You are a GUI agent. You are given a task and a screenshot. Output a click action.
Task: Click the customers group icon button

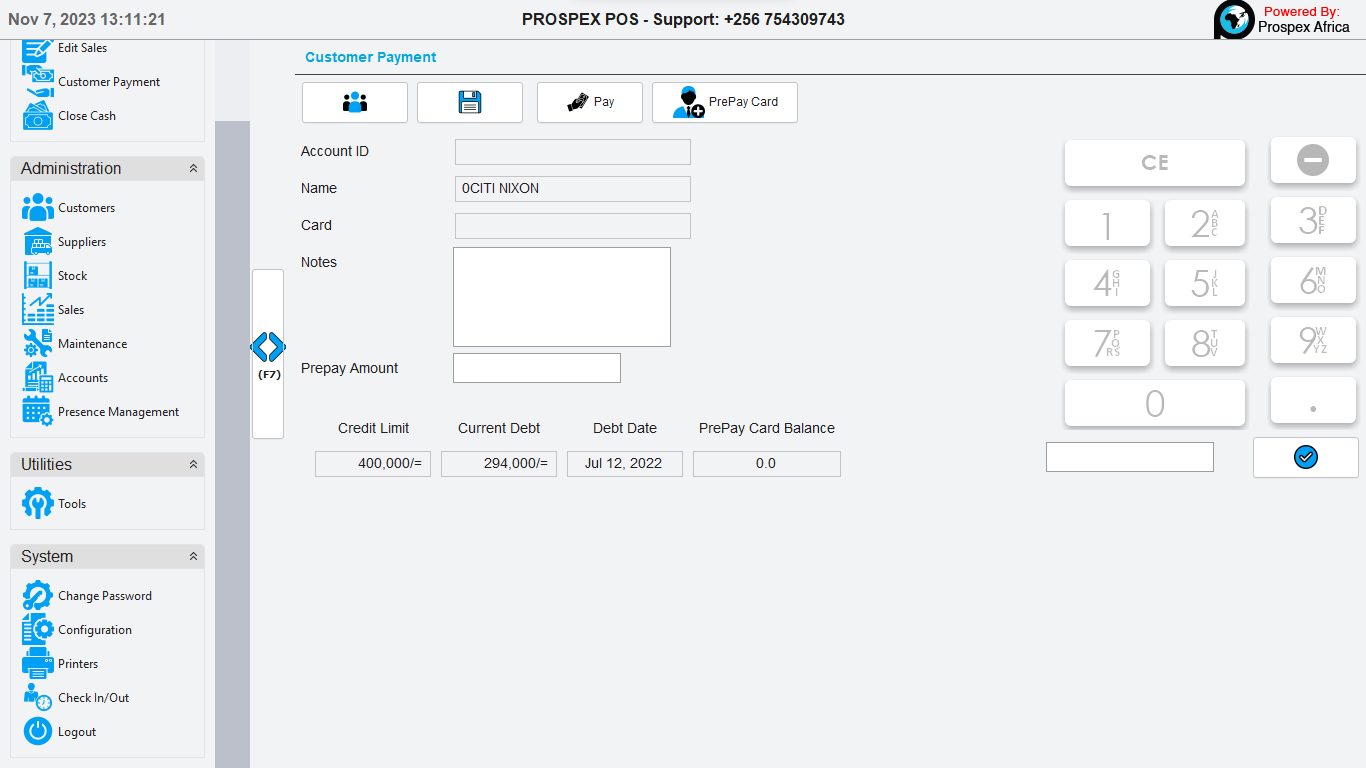(x=354, y=102)
